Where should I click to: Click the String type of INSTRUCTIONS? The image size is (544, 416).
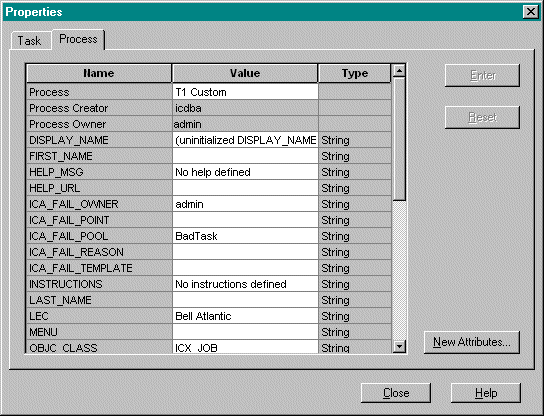[355, 284]
